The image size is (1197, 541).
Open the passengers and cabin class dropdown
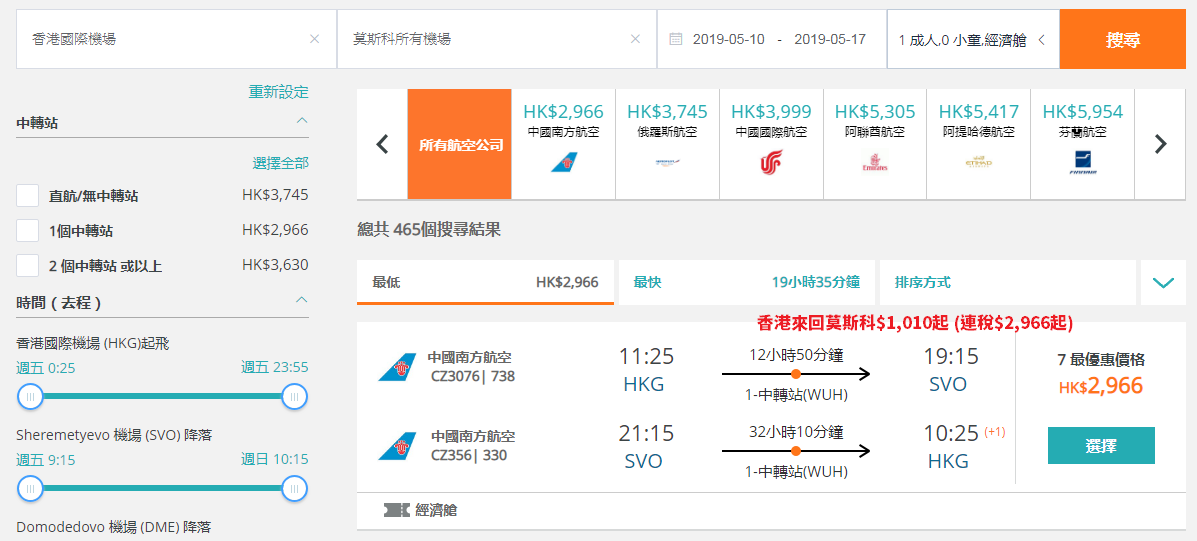pyautogui.click(x=973, y=40)
